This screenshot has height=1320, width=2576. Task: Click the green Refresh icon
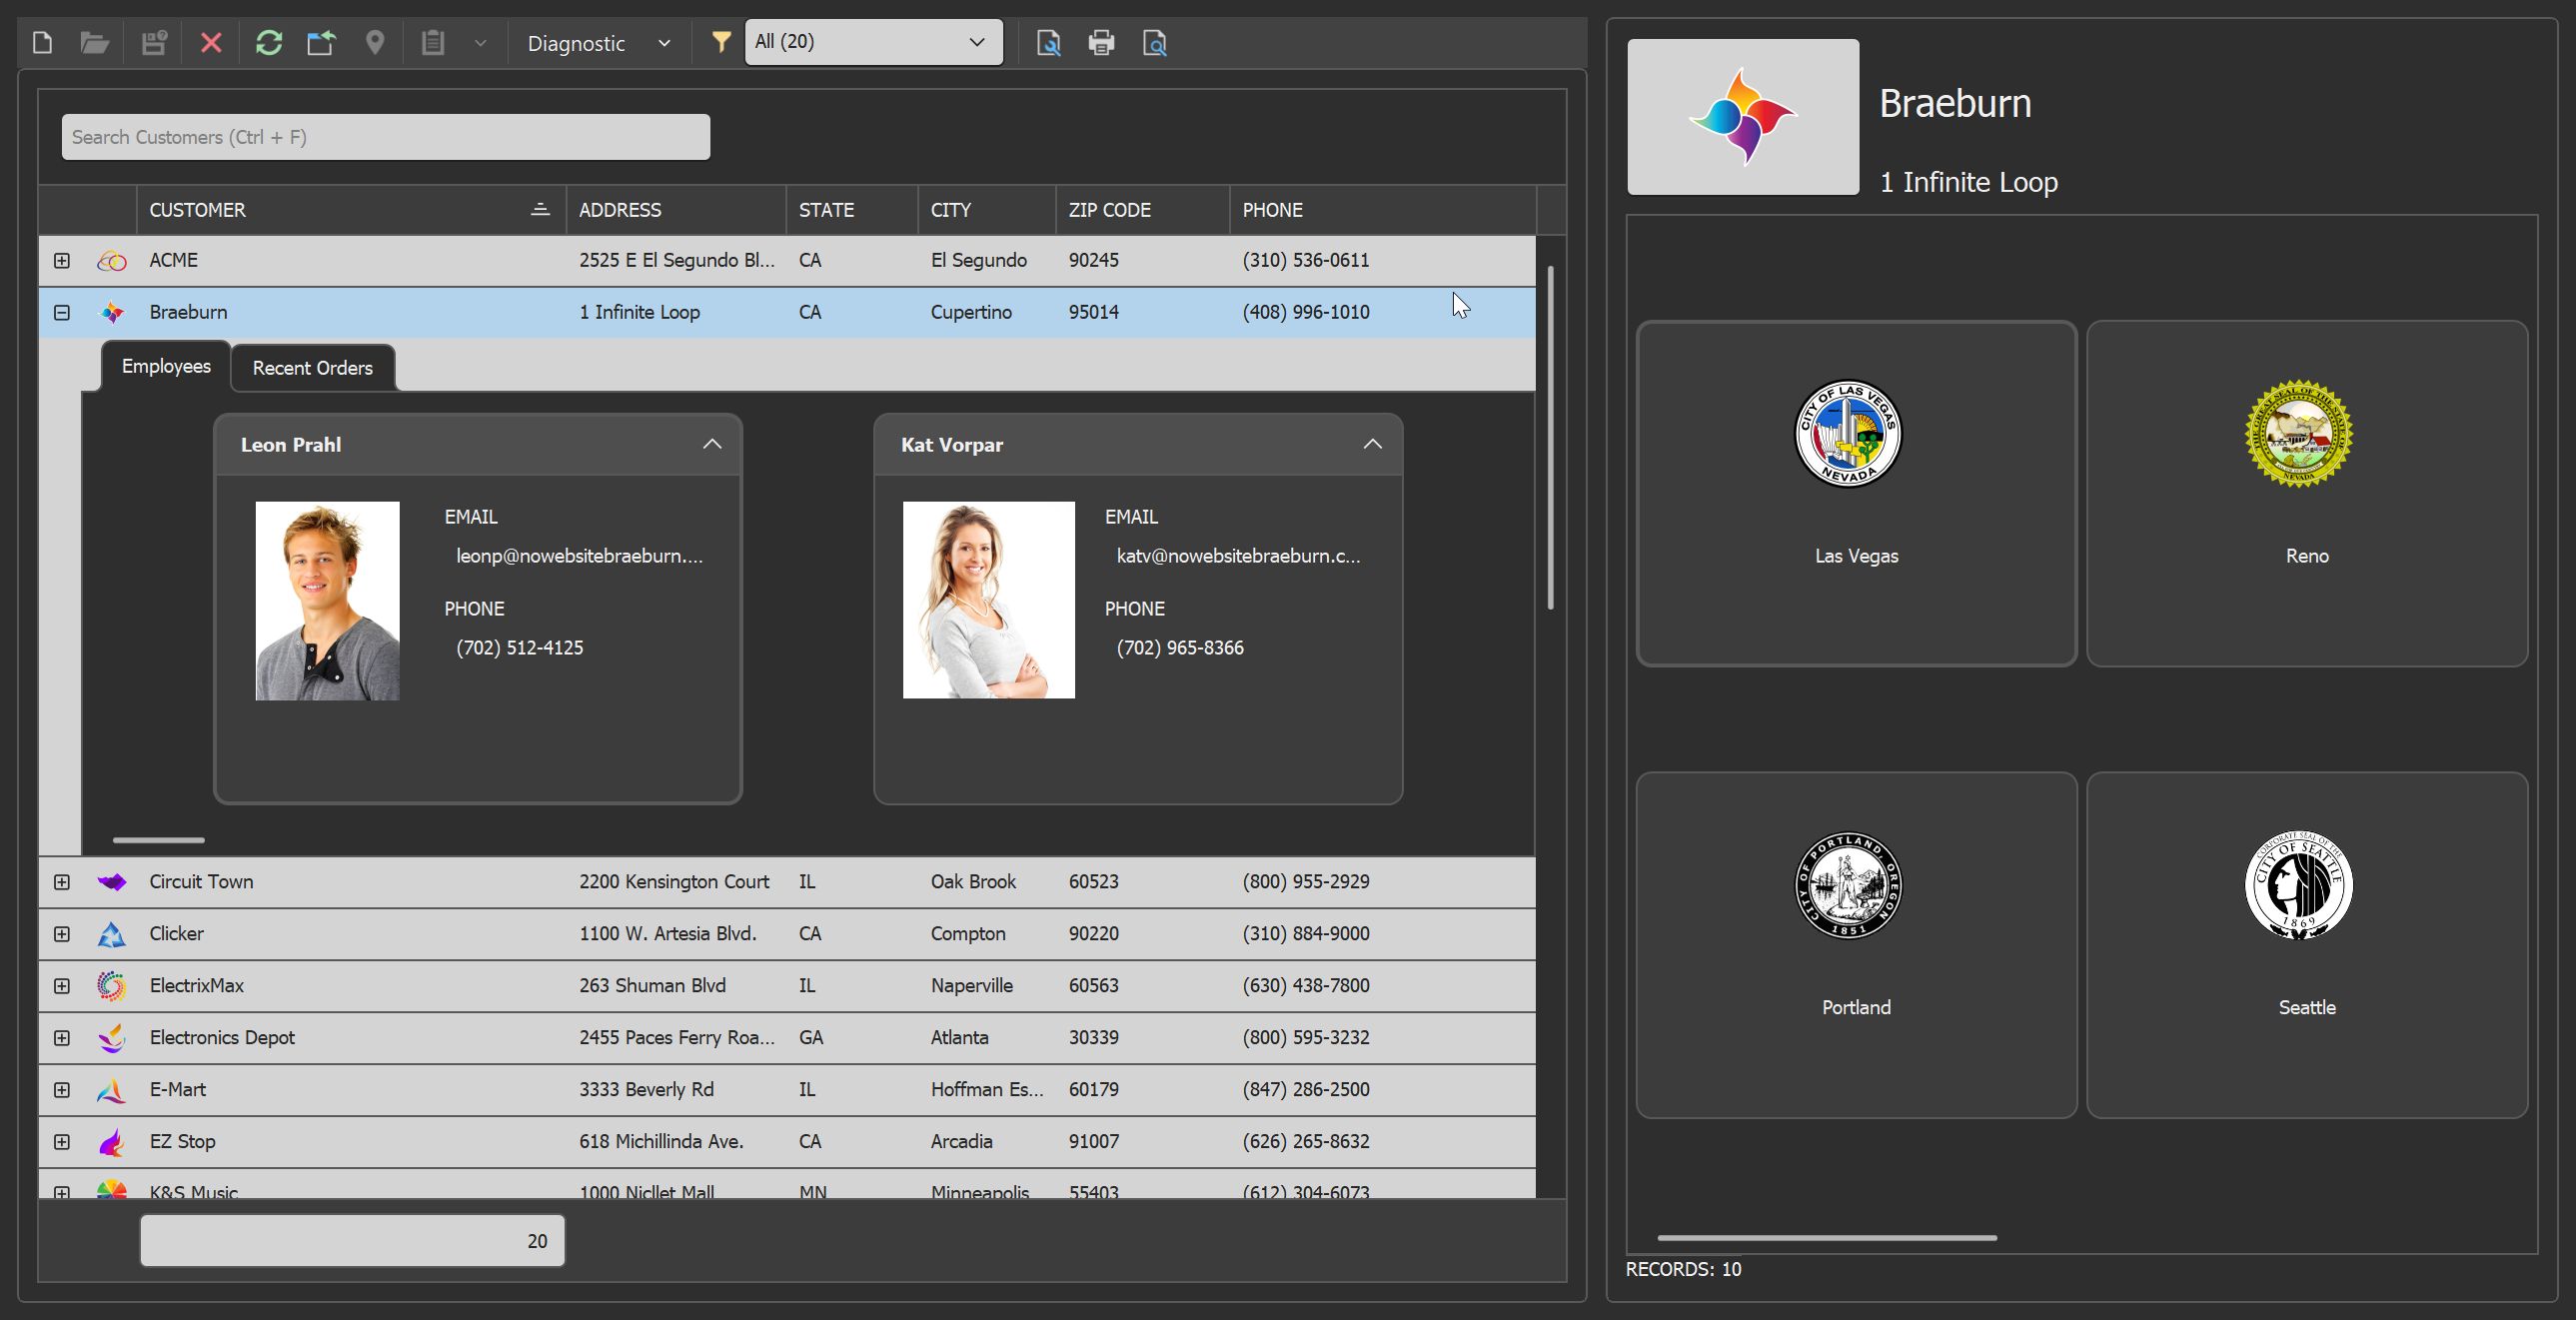268,43
